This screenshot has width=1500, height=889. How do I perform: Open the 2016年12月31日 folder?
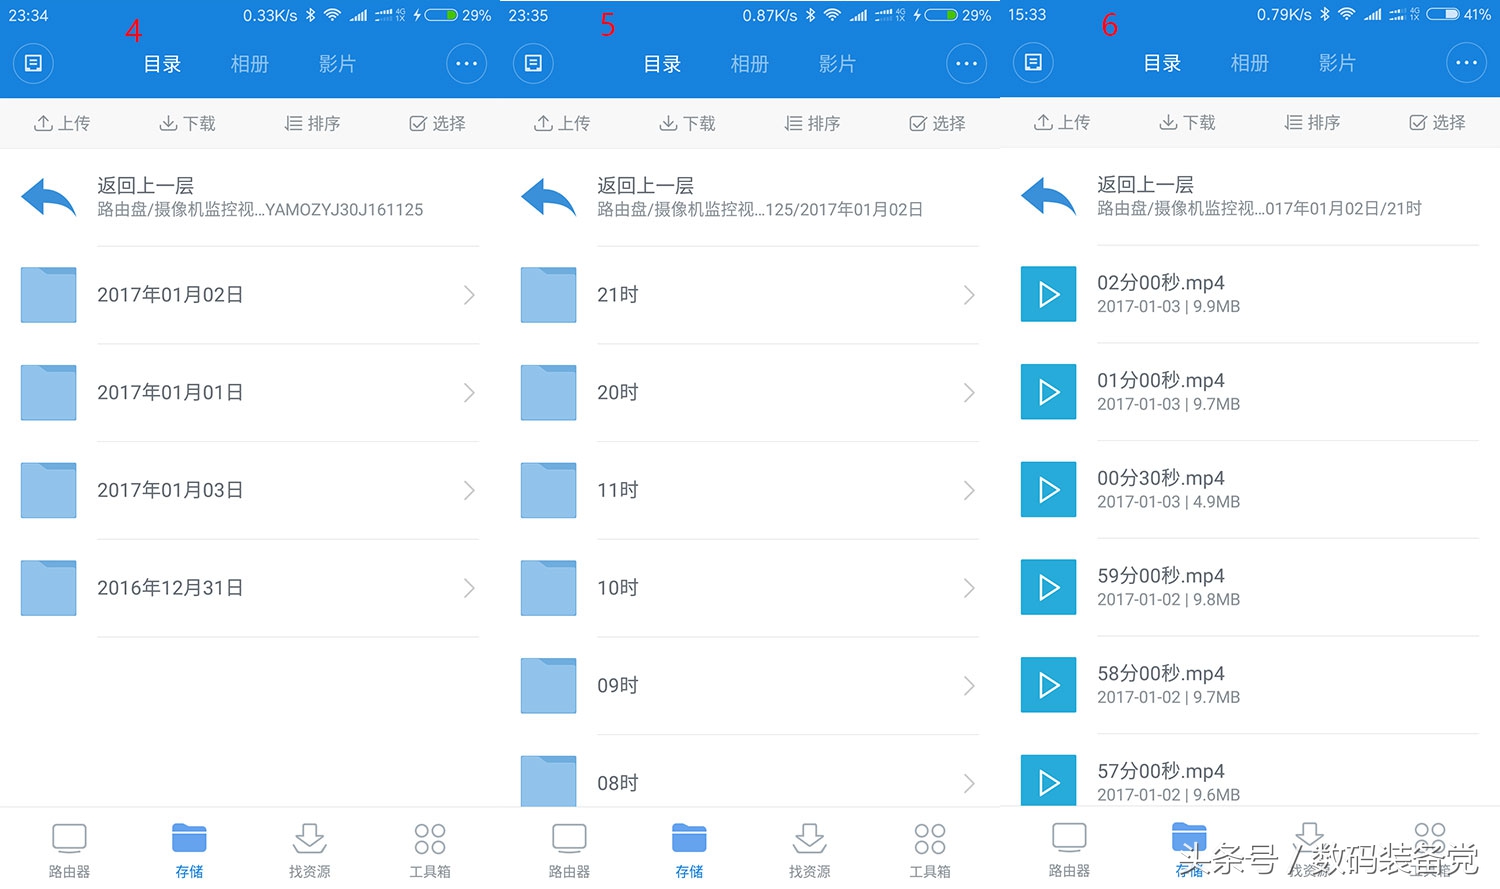pyautogui.click(x=170, y=588)
